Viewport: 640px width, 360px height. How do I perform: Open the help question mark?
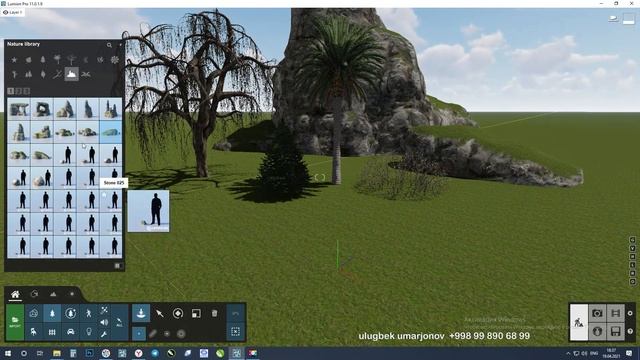tap(630, 331)
